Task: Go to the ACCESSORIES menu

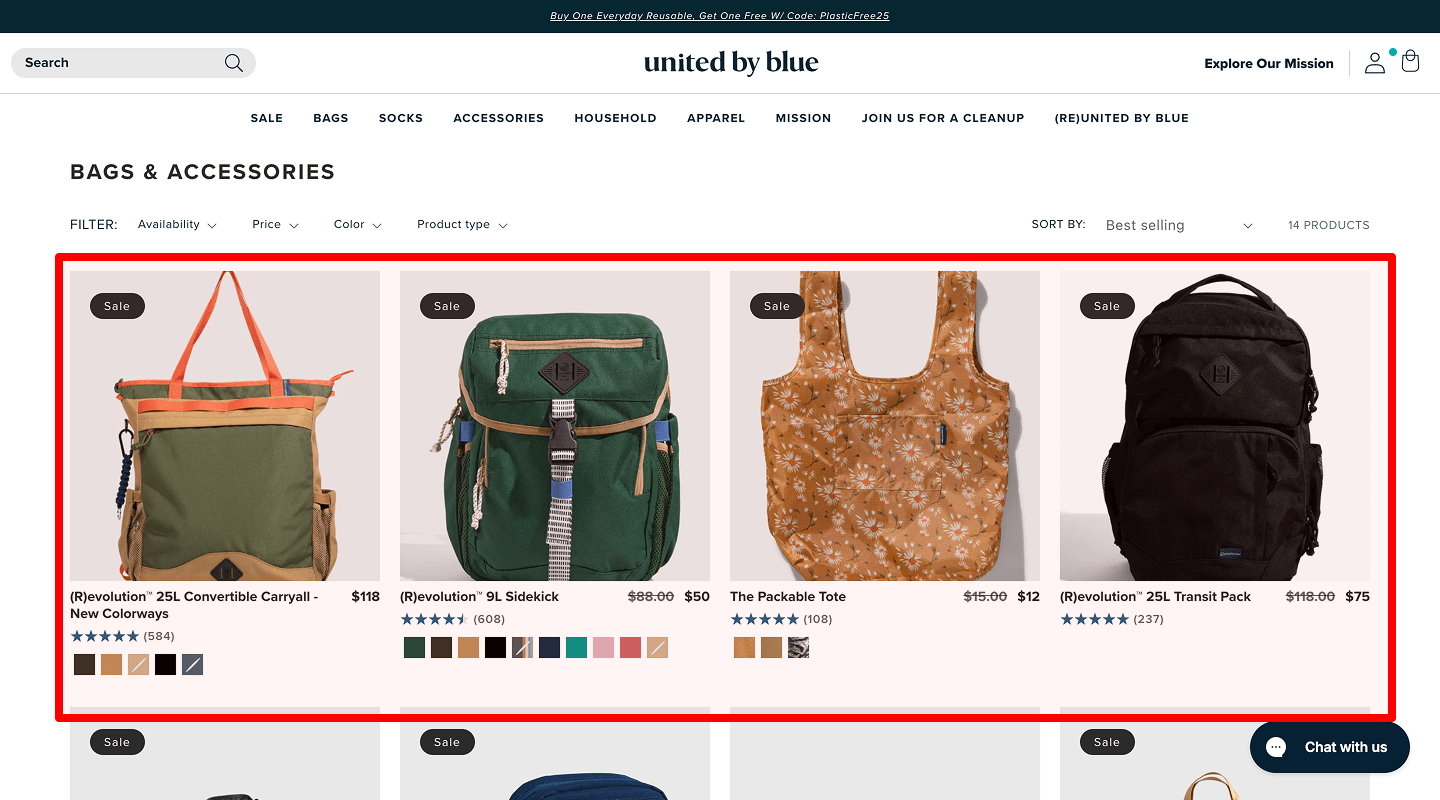Action: [x=498, y=118]
